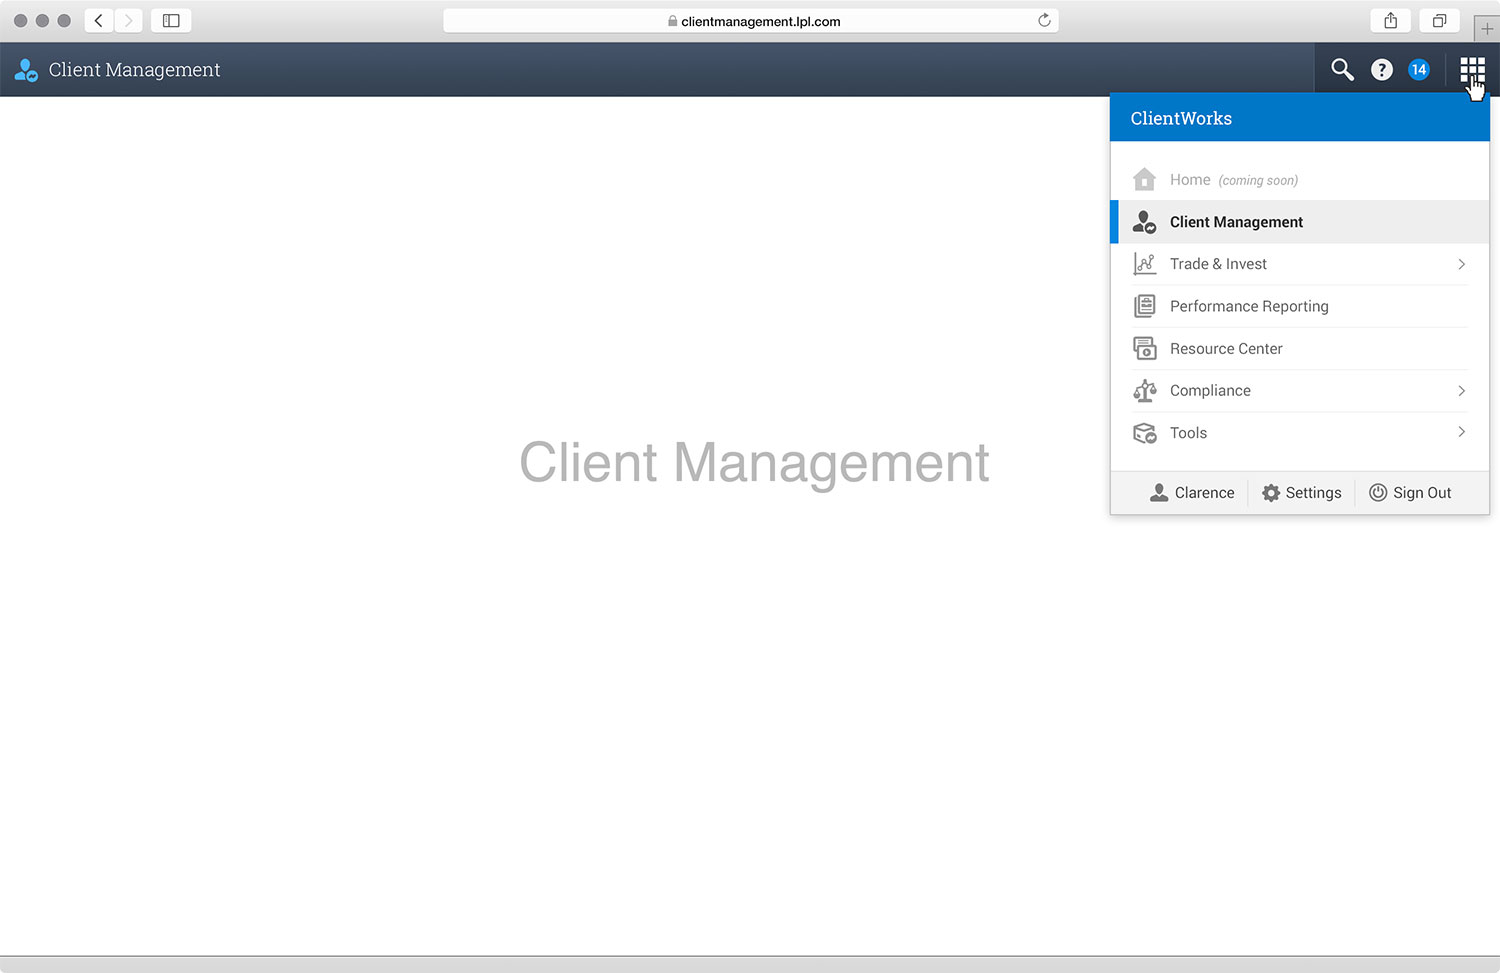Image resolution: width=1500 pixels, height=973 pixels.
Task: Open Clarence's user profile
Action: click(x=1192, y=493)
